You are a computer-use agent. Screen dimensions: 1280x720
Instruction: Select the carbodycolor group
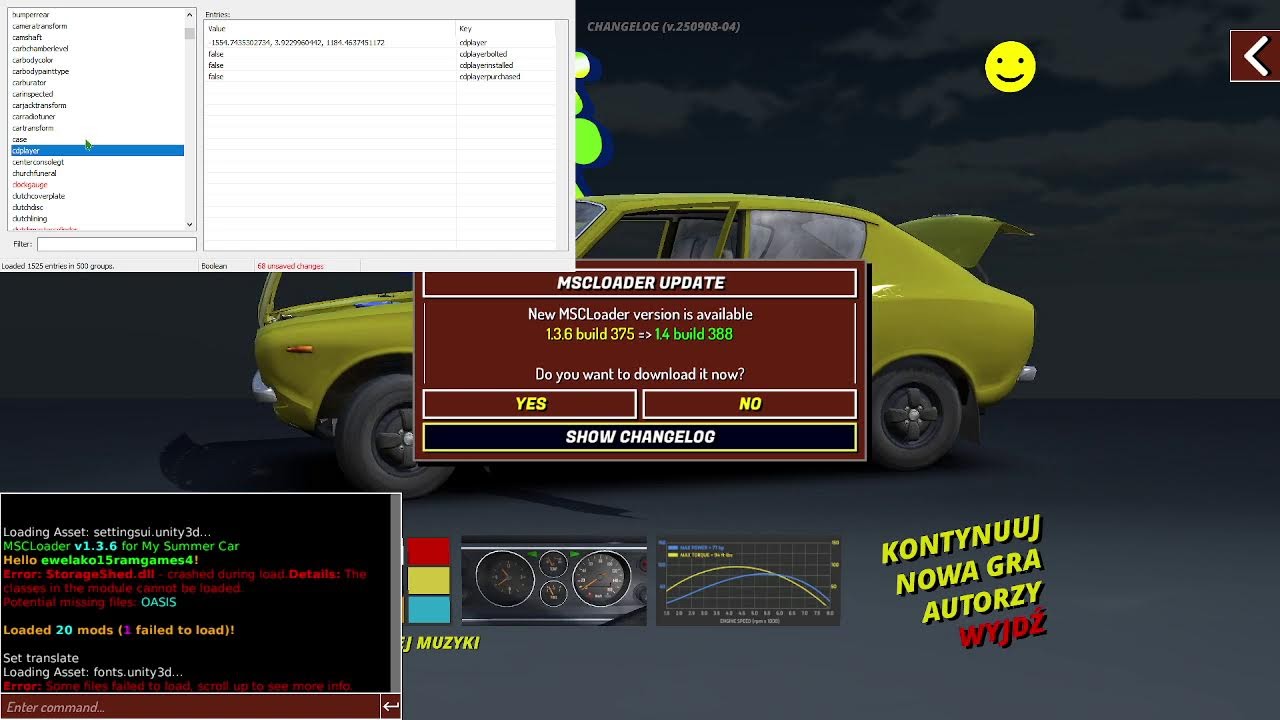[x=33, y=60]
